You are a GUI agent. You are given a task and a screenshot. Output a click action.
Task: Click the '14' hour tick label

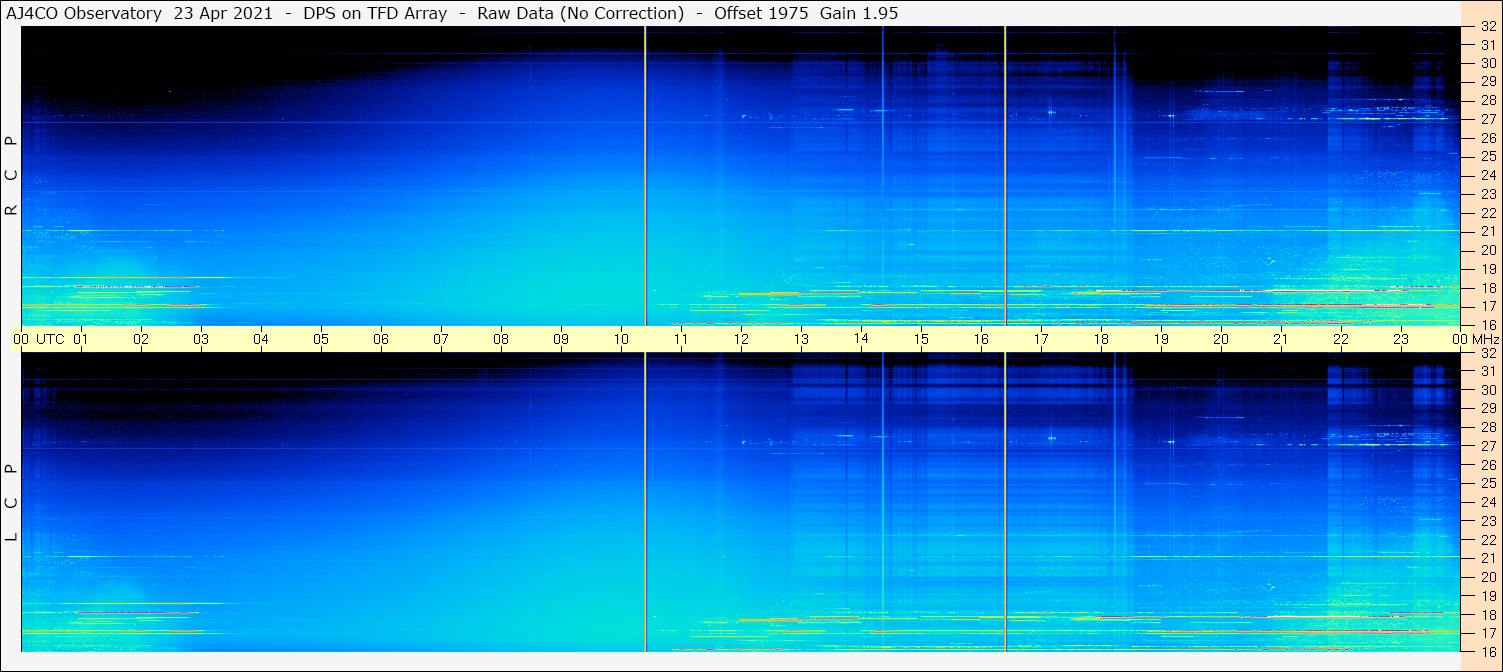[861, 338]
